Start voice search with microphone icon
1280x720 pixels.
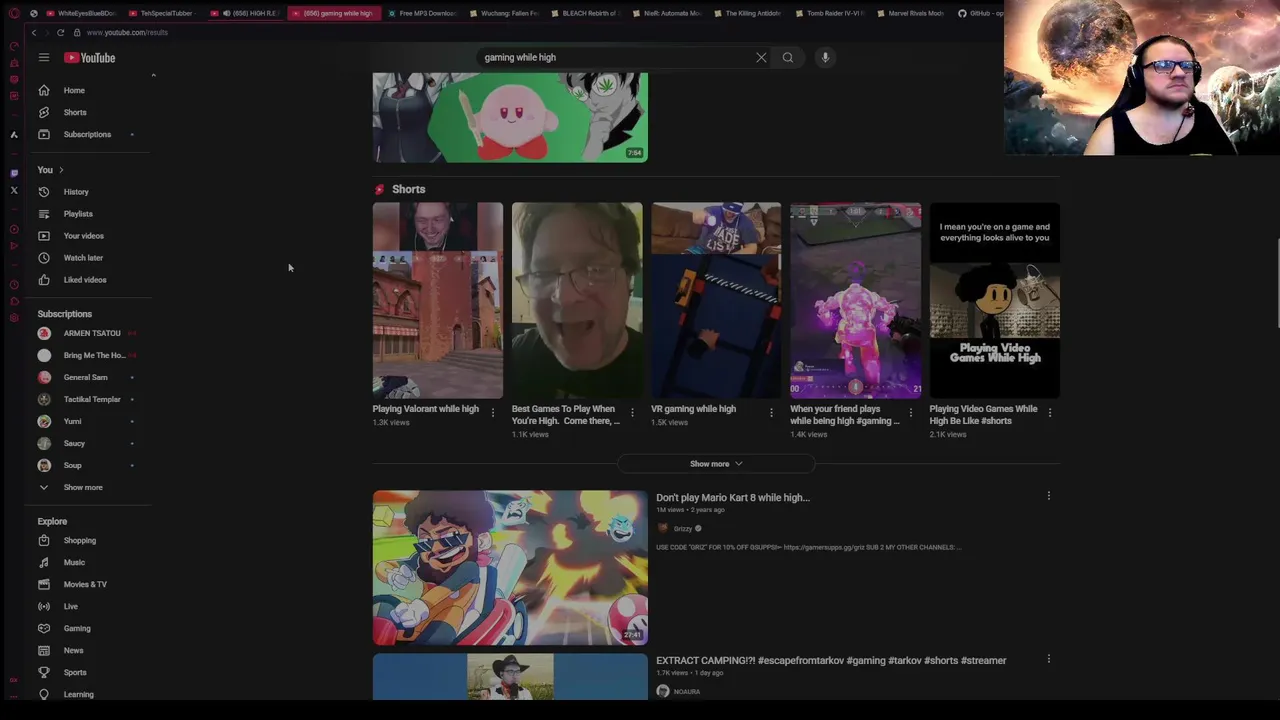tap(825, 58)
